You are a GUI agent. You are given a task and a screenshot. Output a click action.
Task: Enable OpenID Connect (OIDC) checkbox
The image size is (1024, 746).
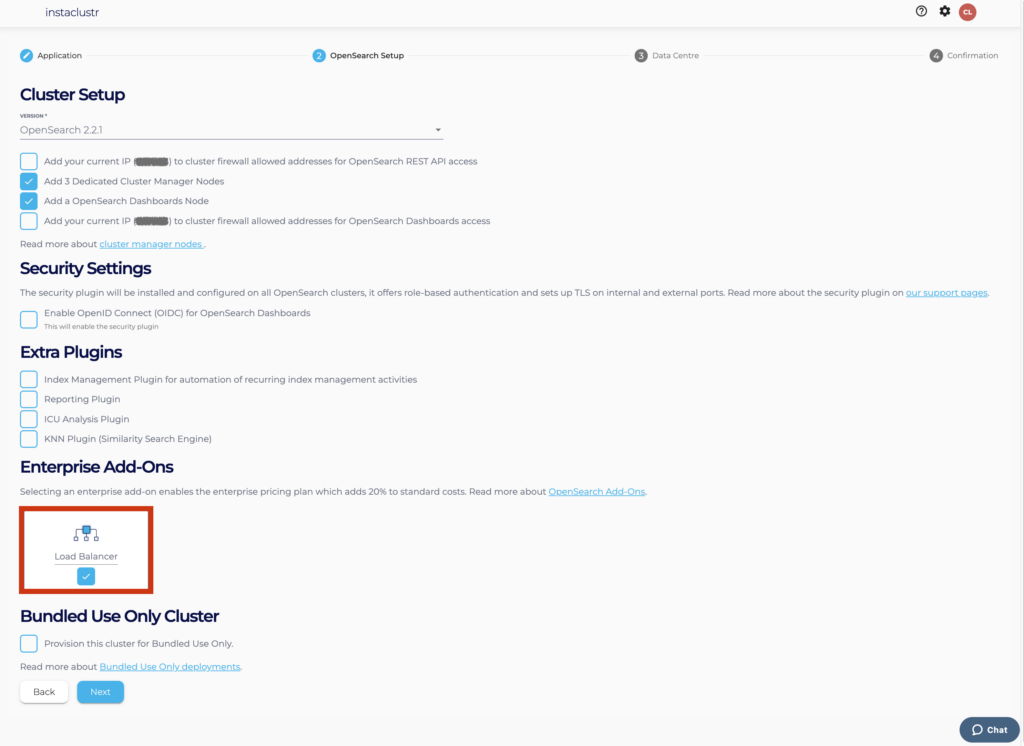click(x=29, y=319)
